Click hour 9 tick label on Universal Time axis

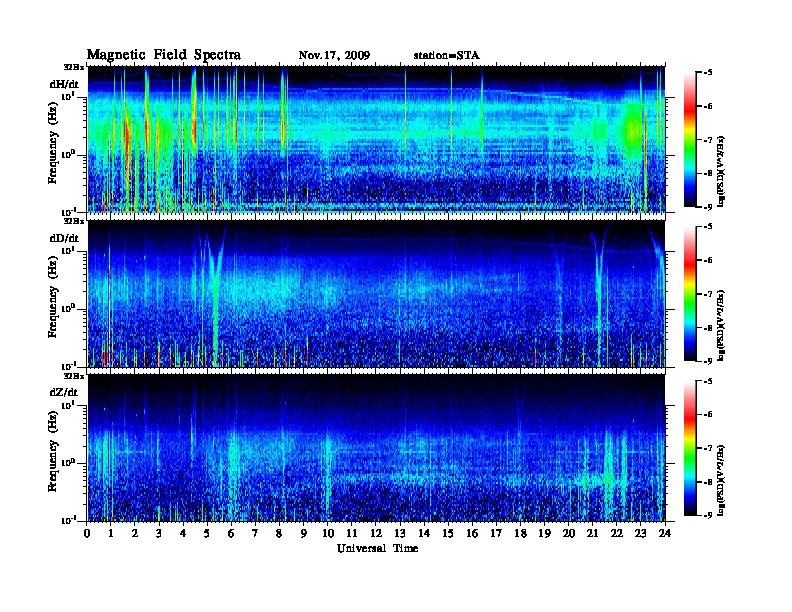(304, 534)
